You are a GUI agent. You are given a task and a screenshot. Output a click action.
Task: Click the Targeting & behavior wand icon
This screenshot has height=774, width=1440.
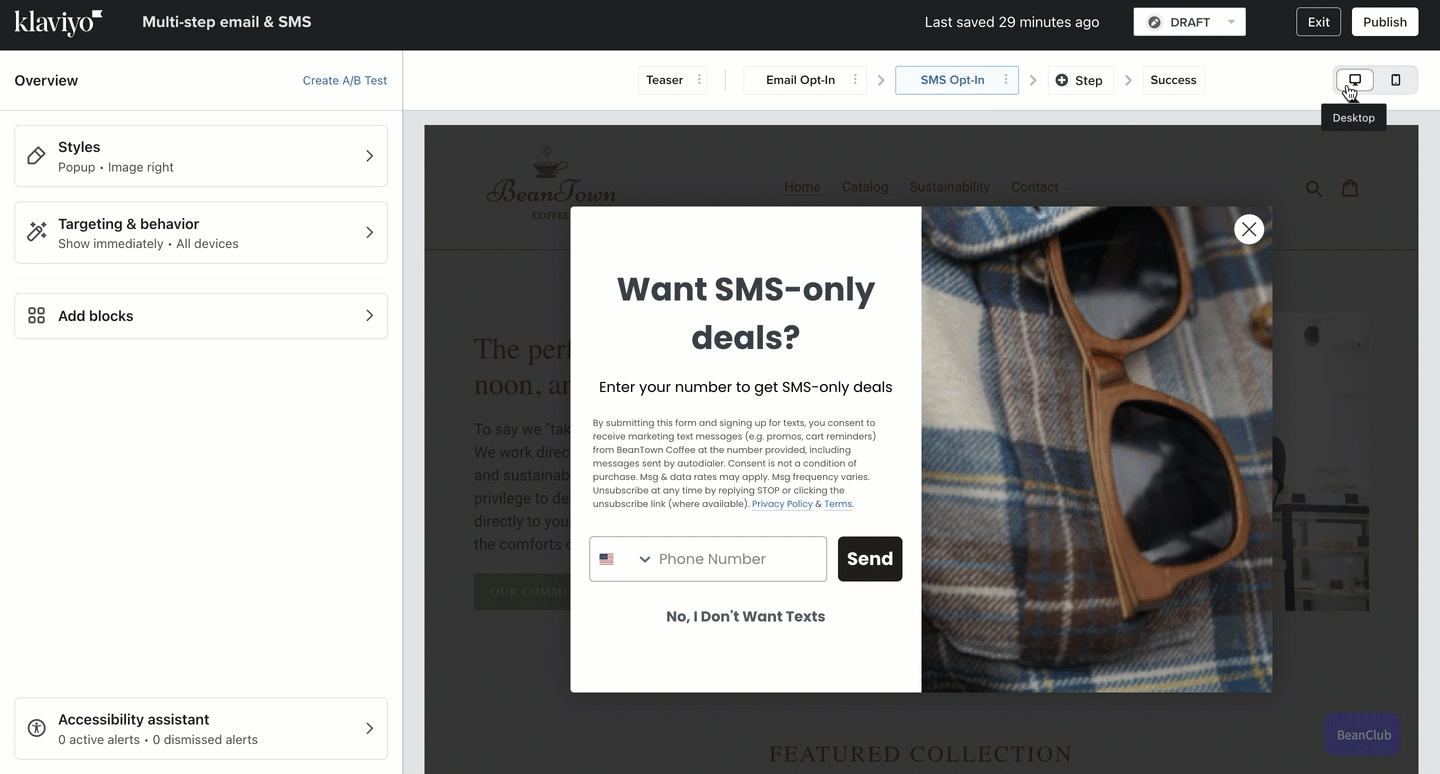coord(37,232)
